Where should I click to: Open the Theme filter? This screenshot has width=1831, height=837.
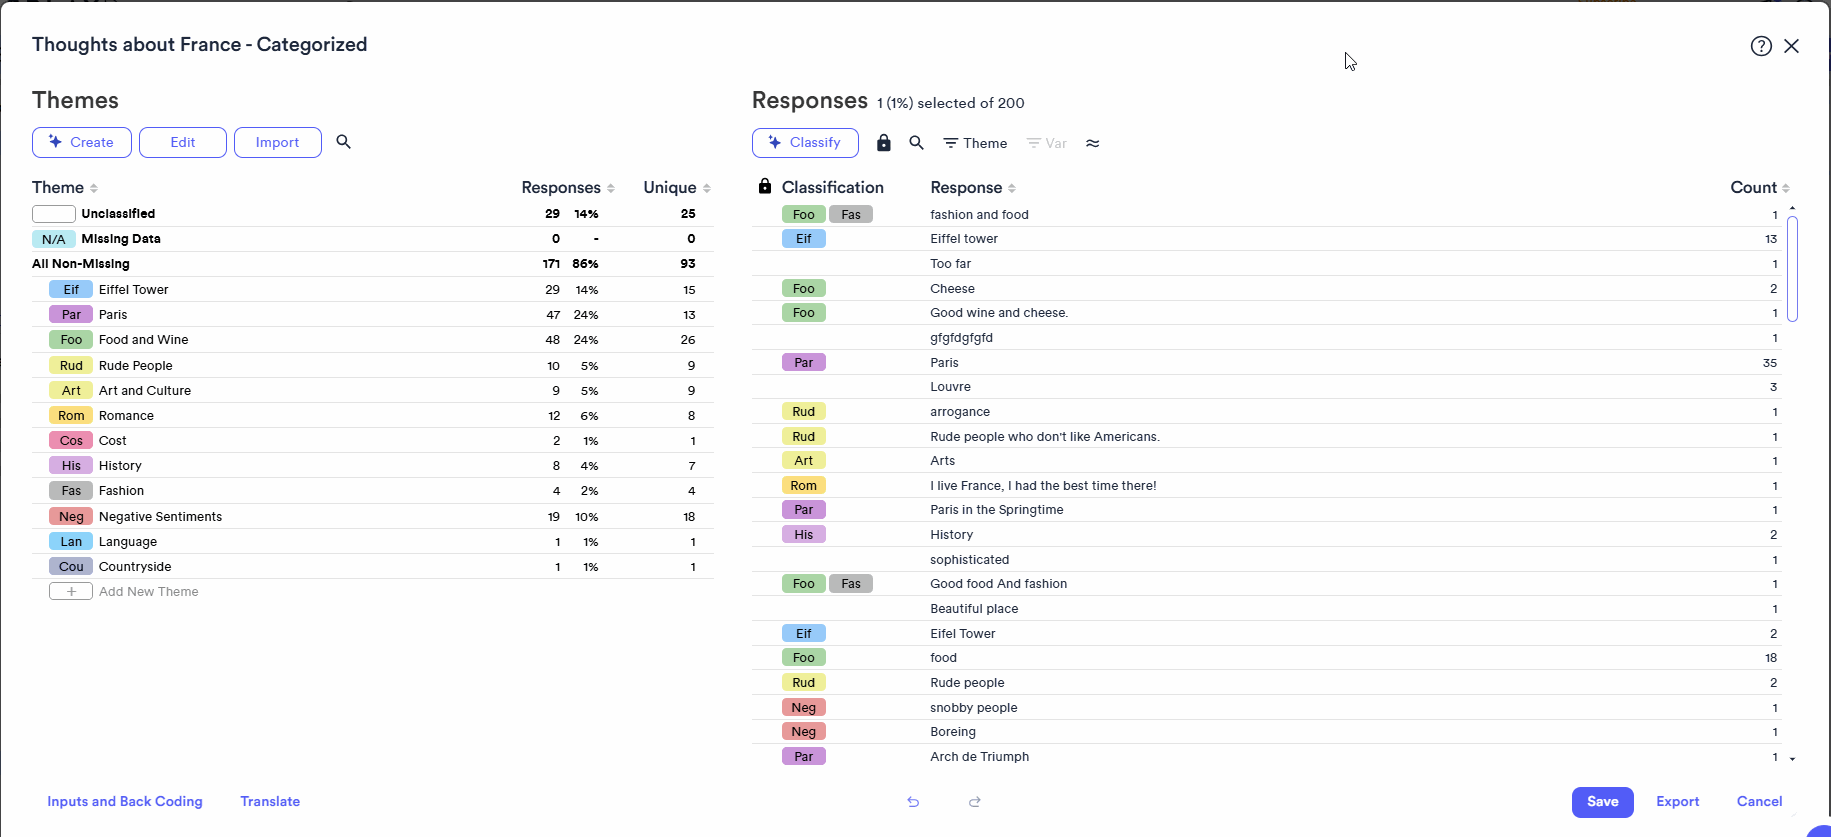click(975, 143)
